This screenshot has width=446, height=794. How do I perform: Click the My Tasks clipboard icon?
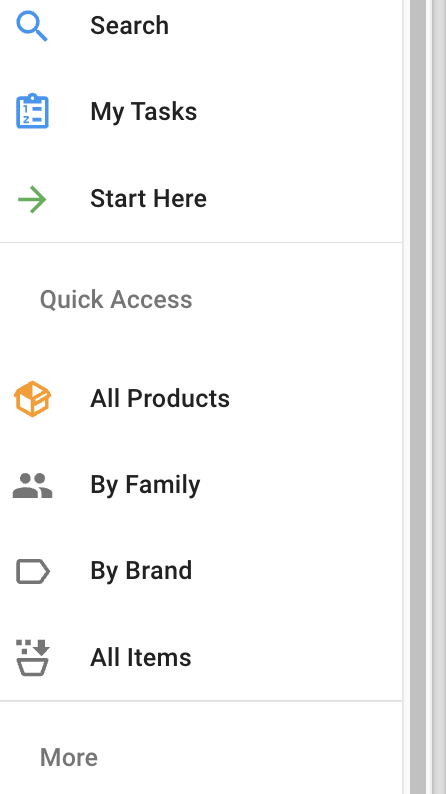tap(32, 111)
